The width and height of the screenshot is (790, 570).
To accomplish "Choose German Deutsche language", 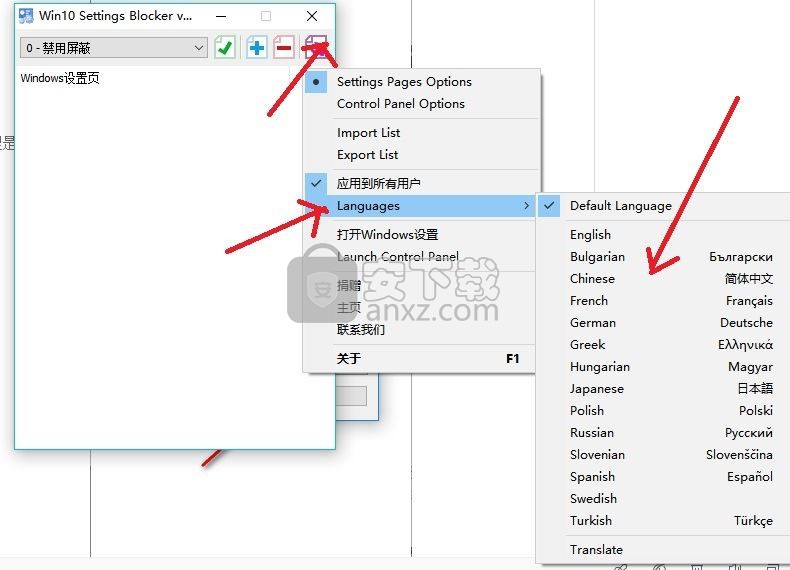I will click(x=664, y=323).
